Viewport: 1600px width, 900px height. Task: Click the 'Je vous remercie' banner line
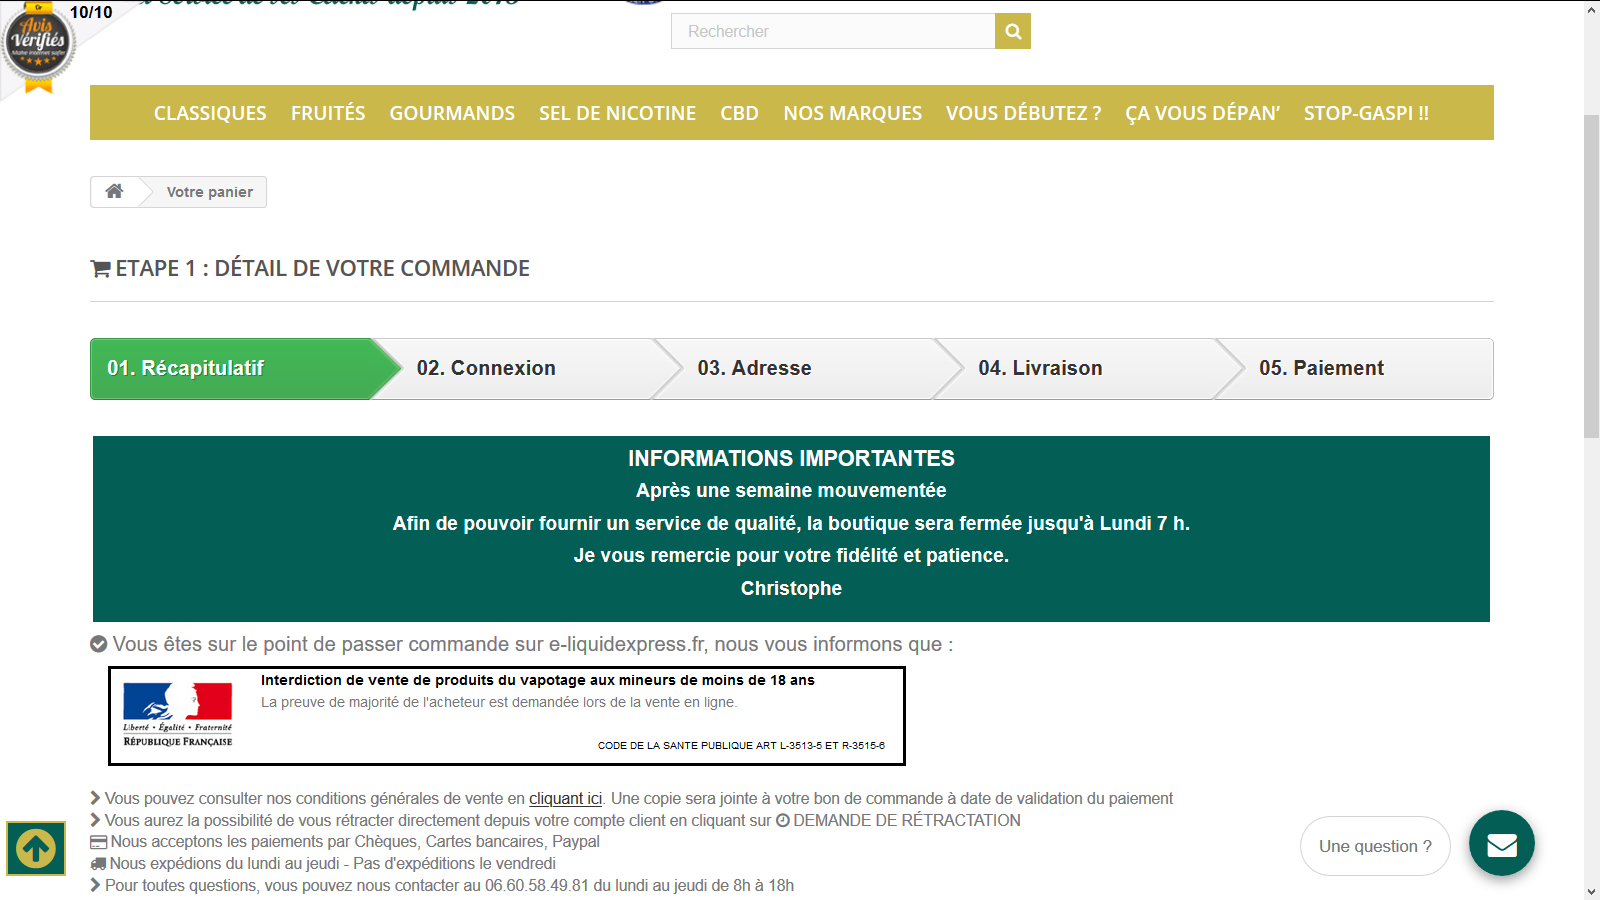791,556
